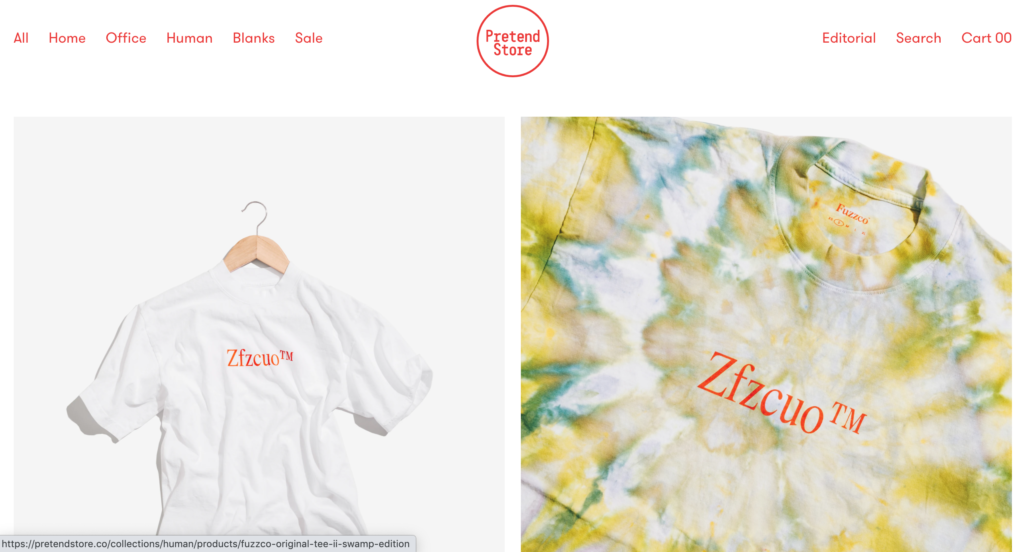Select the Office category
This screenshot has width=1024, height=552.
pyautogui.click(x=126, y=38)
